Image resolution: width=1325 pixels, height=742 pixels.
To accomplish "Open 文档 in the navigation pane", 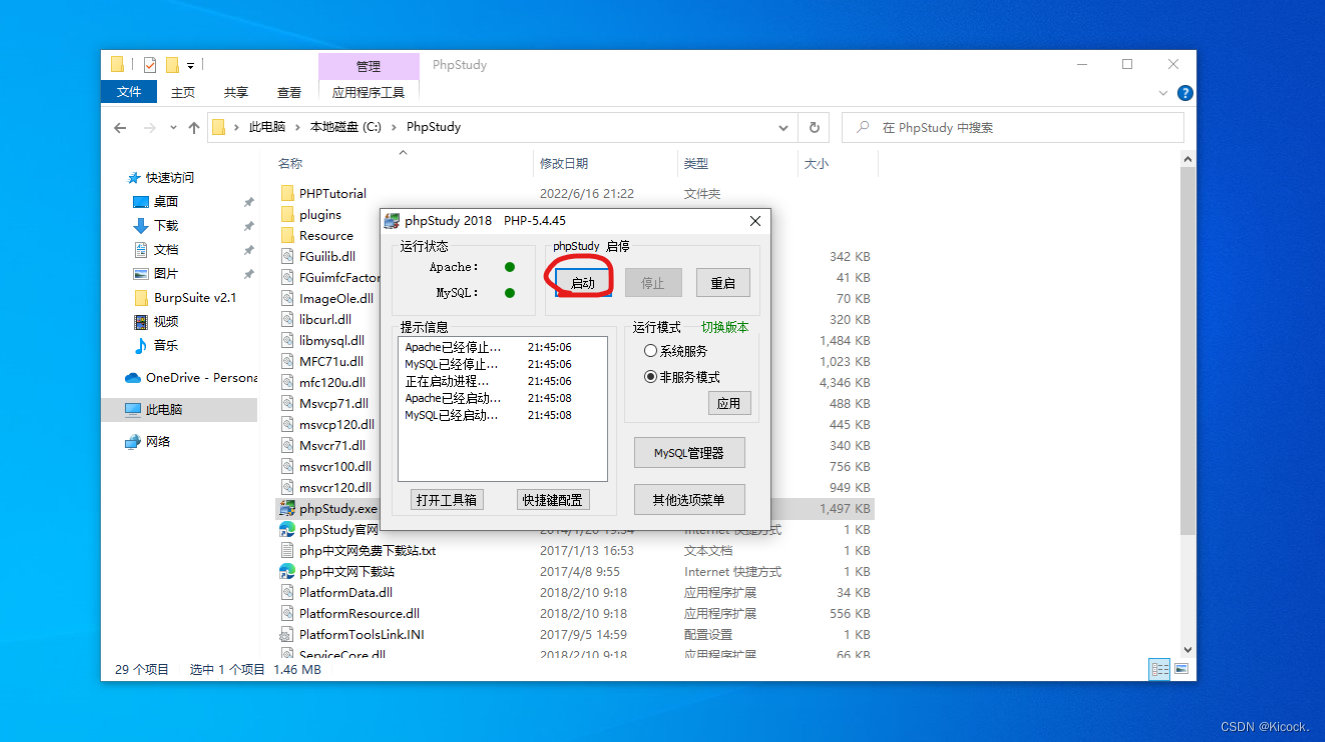I will point(166,250).
